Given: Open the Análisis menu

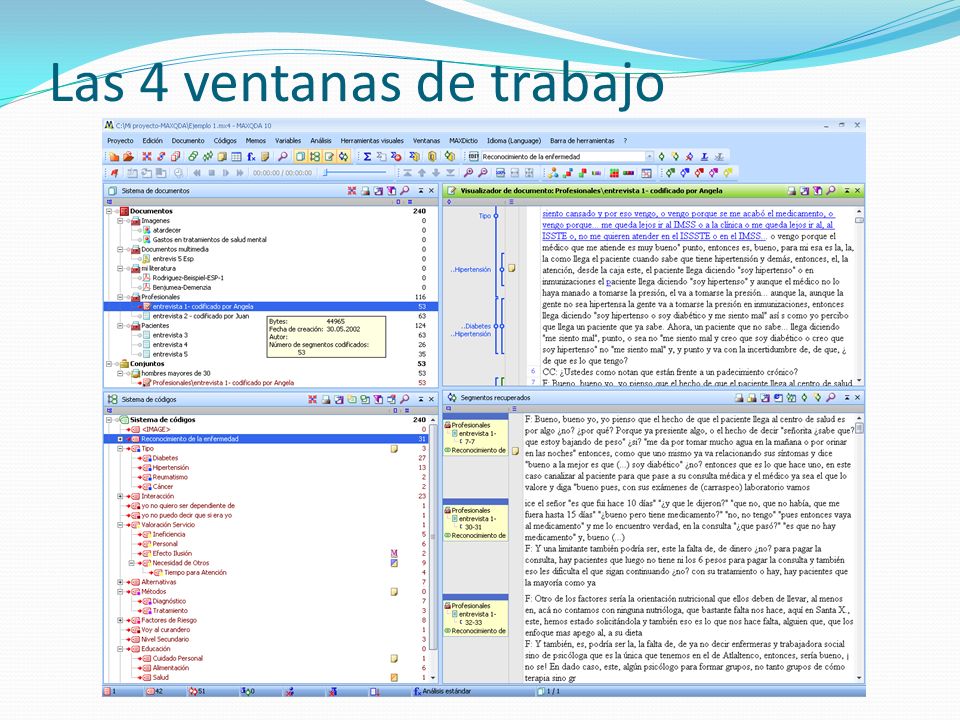Looking at the screenshot, I should coord(321,141).
